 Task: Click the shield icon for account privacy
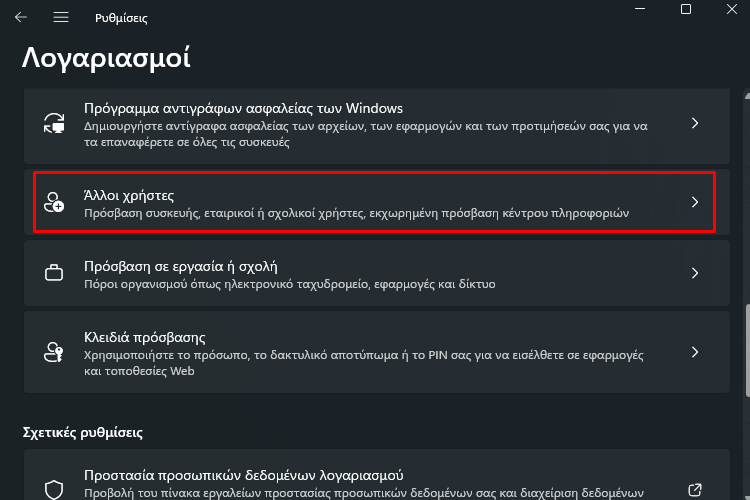(x=54, y=489)
